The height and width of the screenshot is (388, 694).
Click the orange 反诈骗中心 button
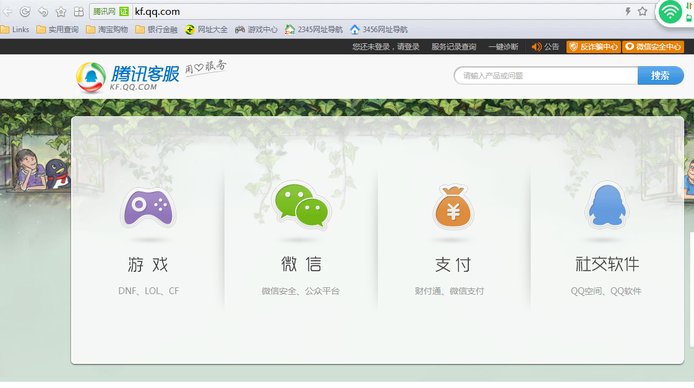594,47
